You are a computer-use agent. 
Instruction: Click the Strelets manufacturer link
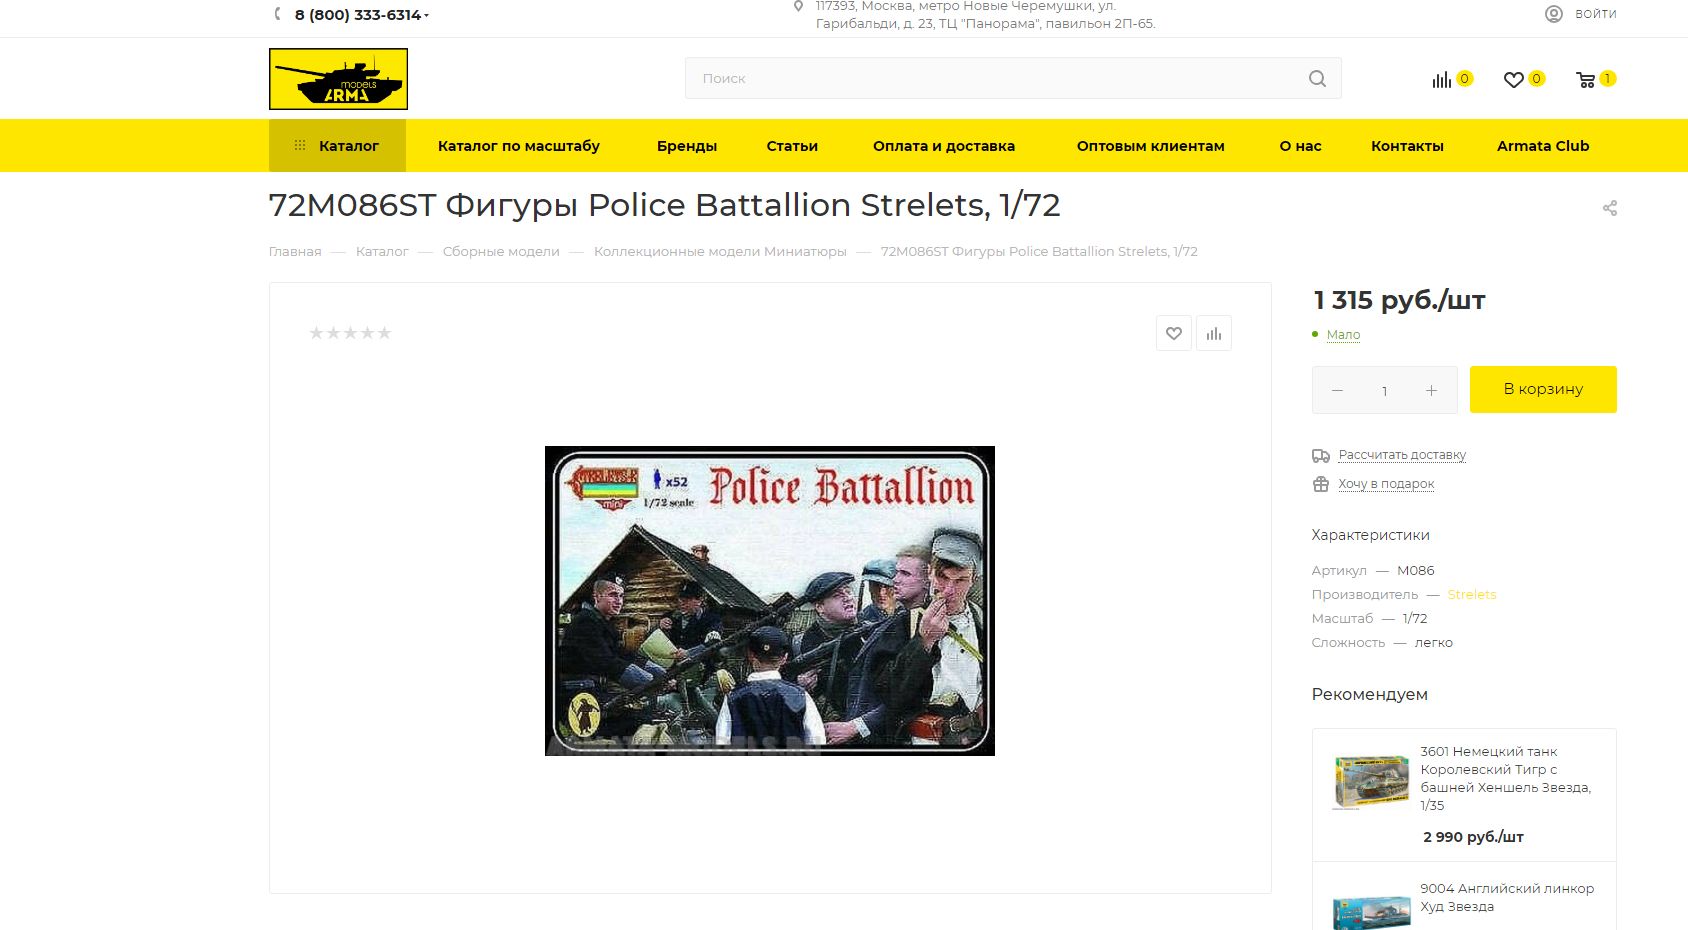1471,594
